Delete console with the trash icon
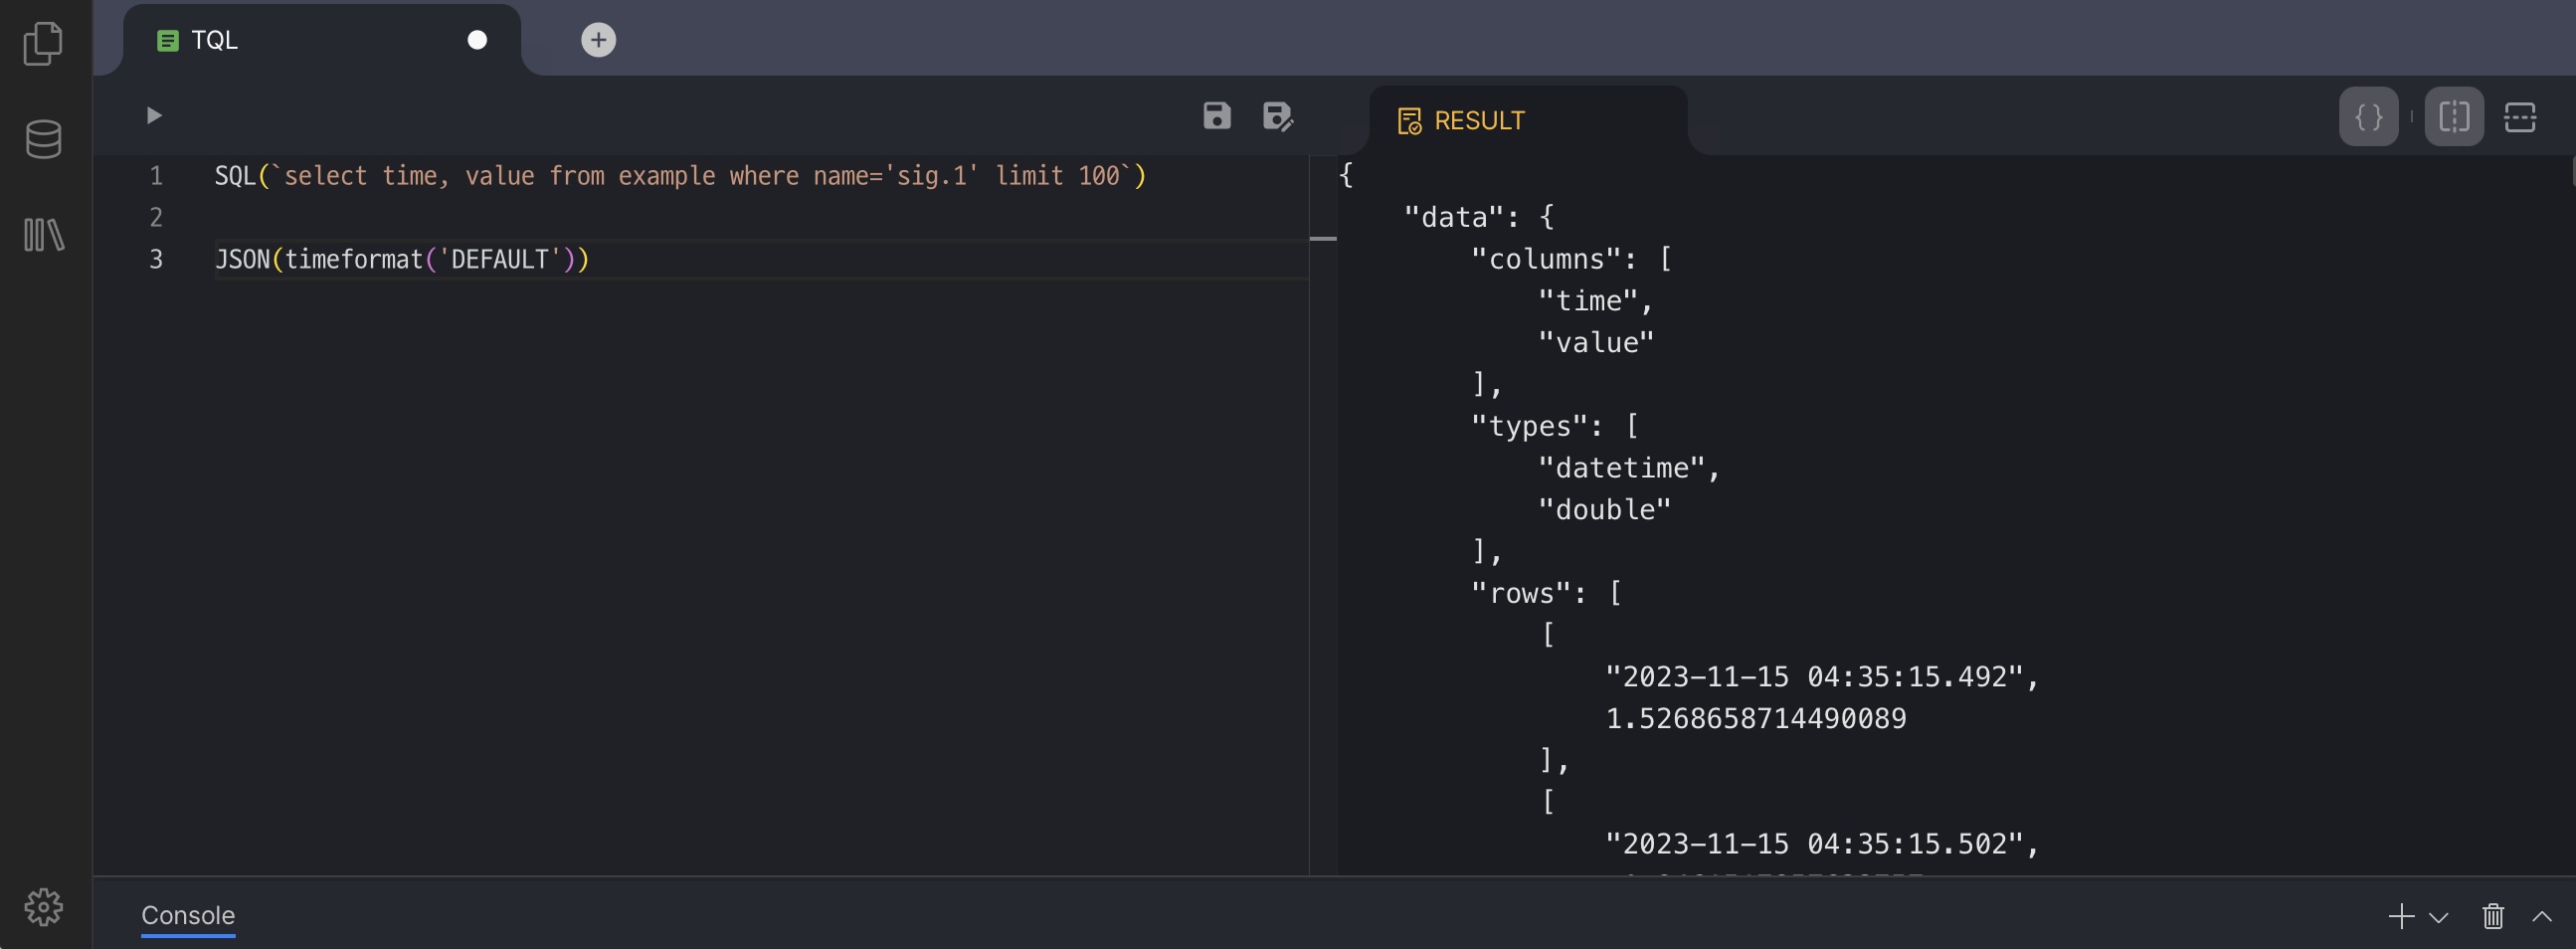Screen dimensions: 2576x949 [2492, 916]
